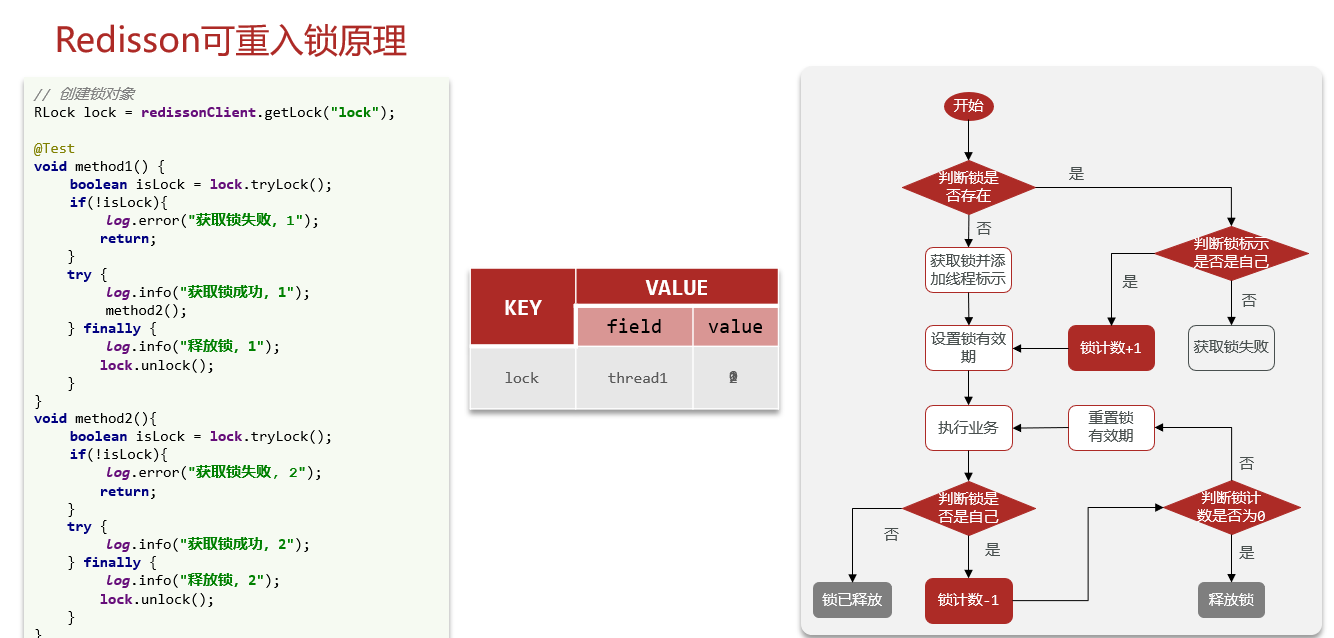Select the 重置锁有效期 box

pos(1111,428)
